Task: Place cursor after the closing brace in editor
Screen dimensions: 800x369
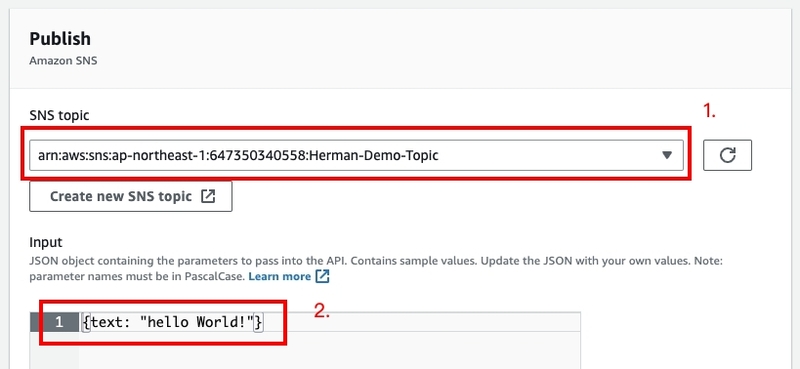Action: [x=263, y=322]
